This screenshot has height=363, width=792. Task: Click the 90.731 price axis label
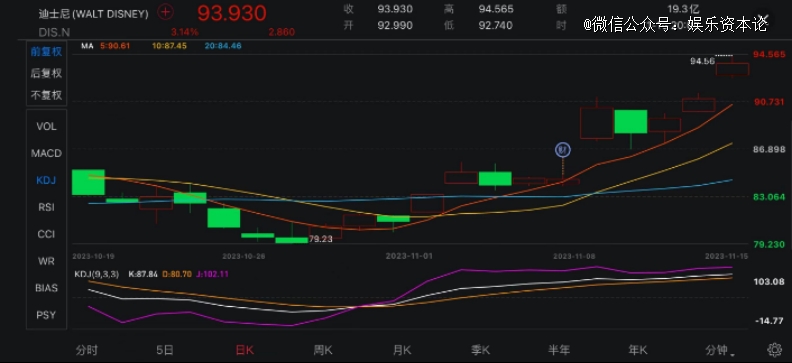click(770, 102)
